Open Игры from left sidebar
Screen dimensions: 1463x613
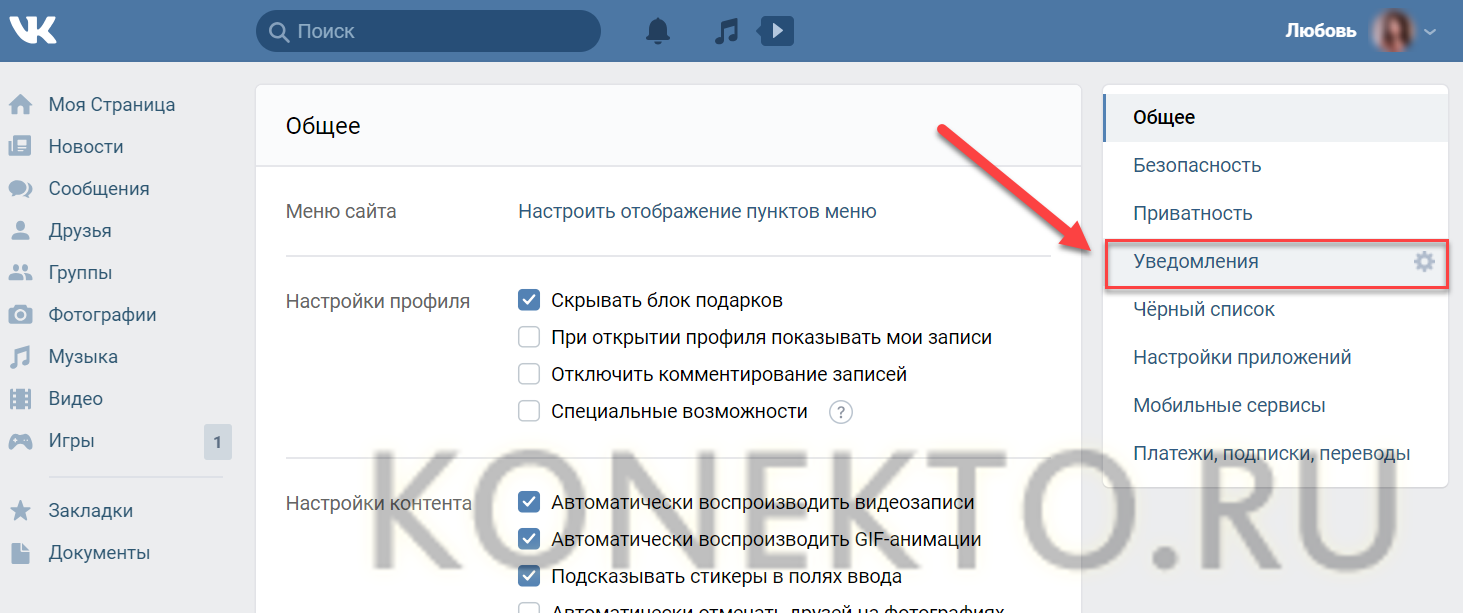pyautogui.click(x=72, y=441)
